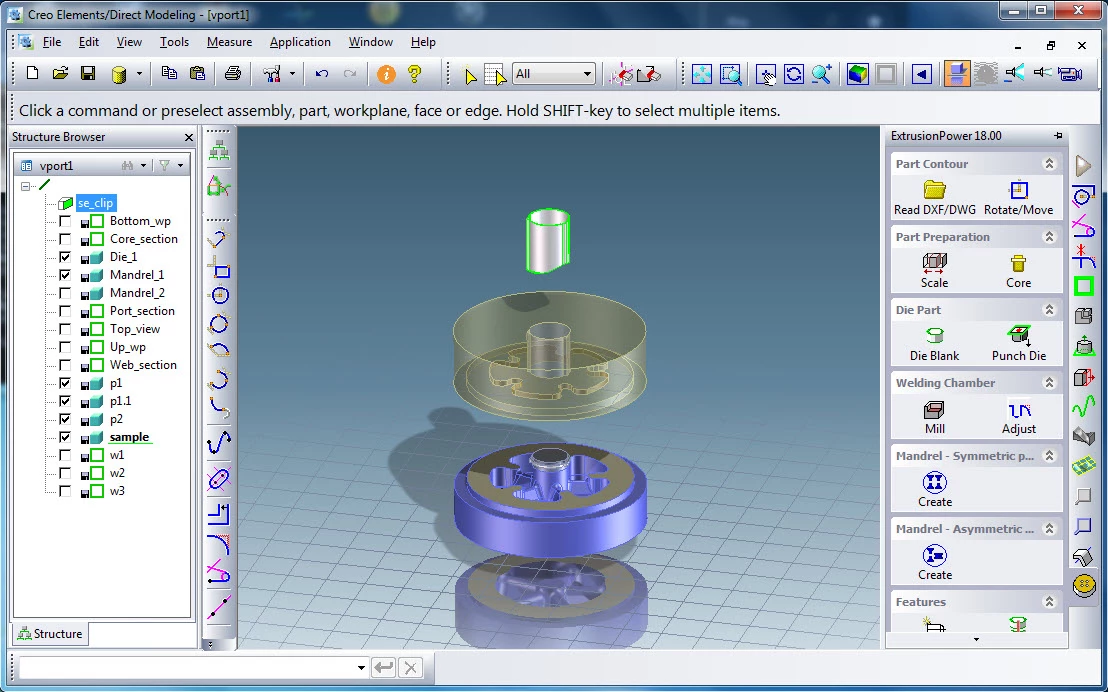Image resolution: width=1108 pixels, height=692 pixels.
Task: Click the Print icon in toolbar
Action: pyautogui.click(x=232, y=74)
